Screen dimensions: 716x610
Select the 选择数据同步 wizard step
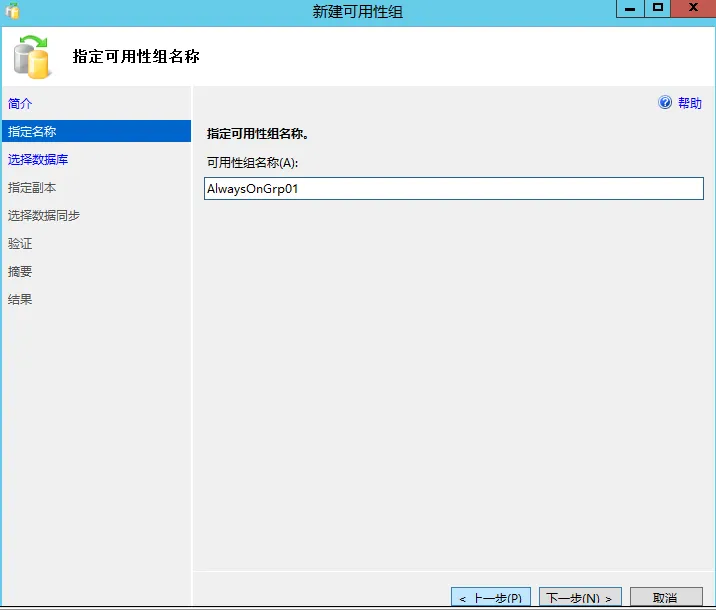point(44,216)
